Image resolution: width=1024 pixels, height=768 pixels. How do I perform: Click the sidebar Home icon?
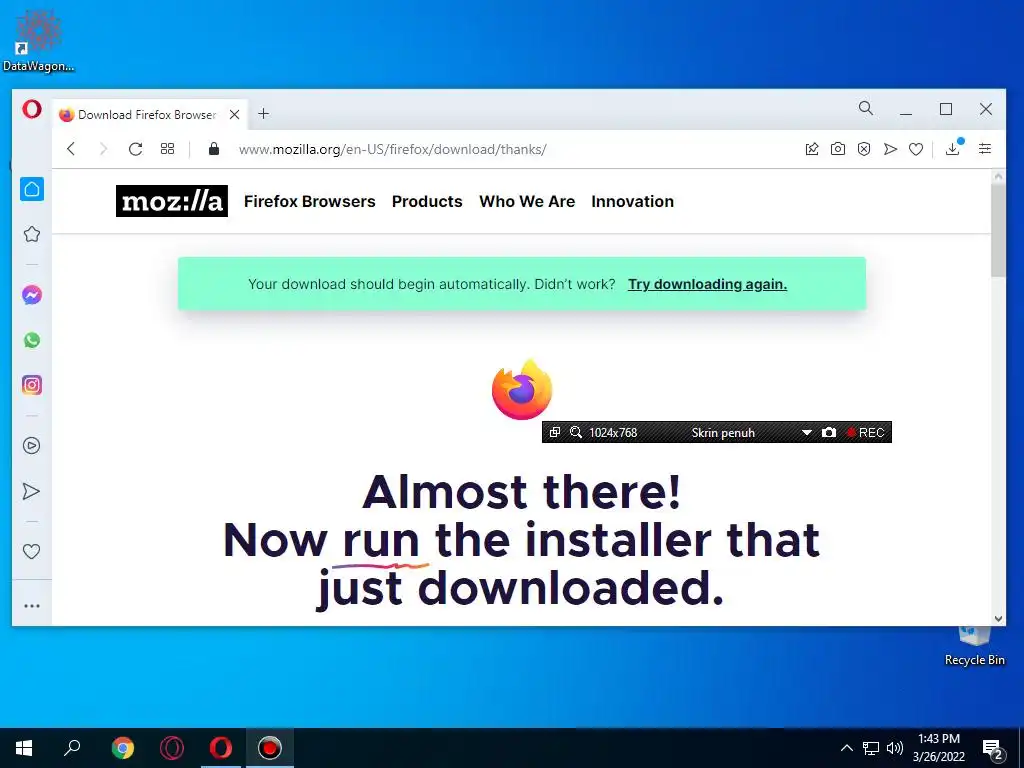[x=32, y=189]
